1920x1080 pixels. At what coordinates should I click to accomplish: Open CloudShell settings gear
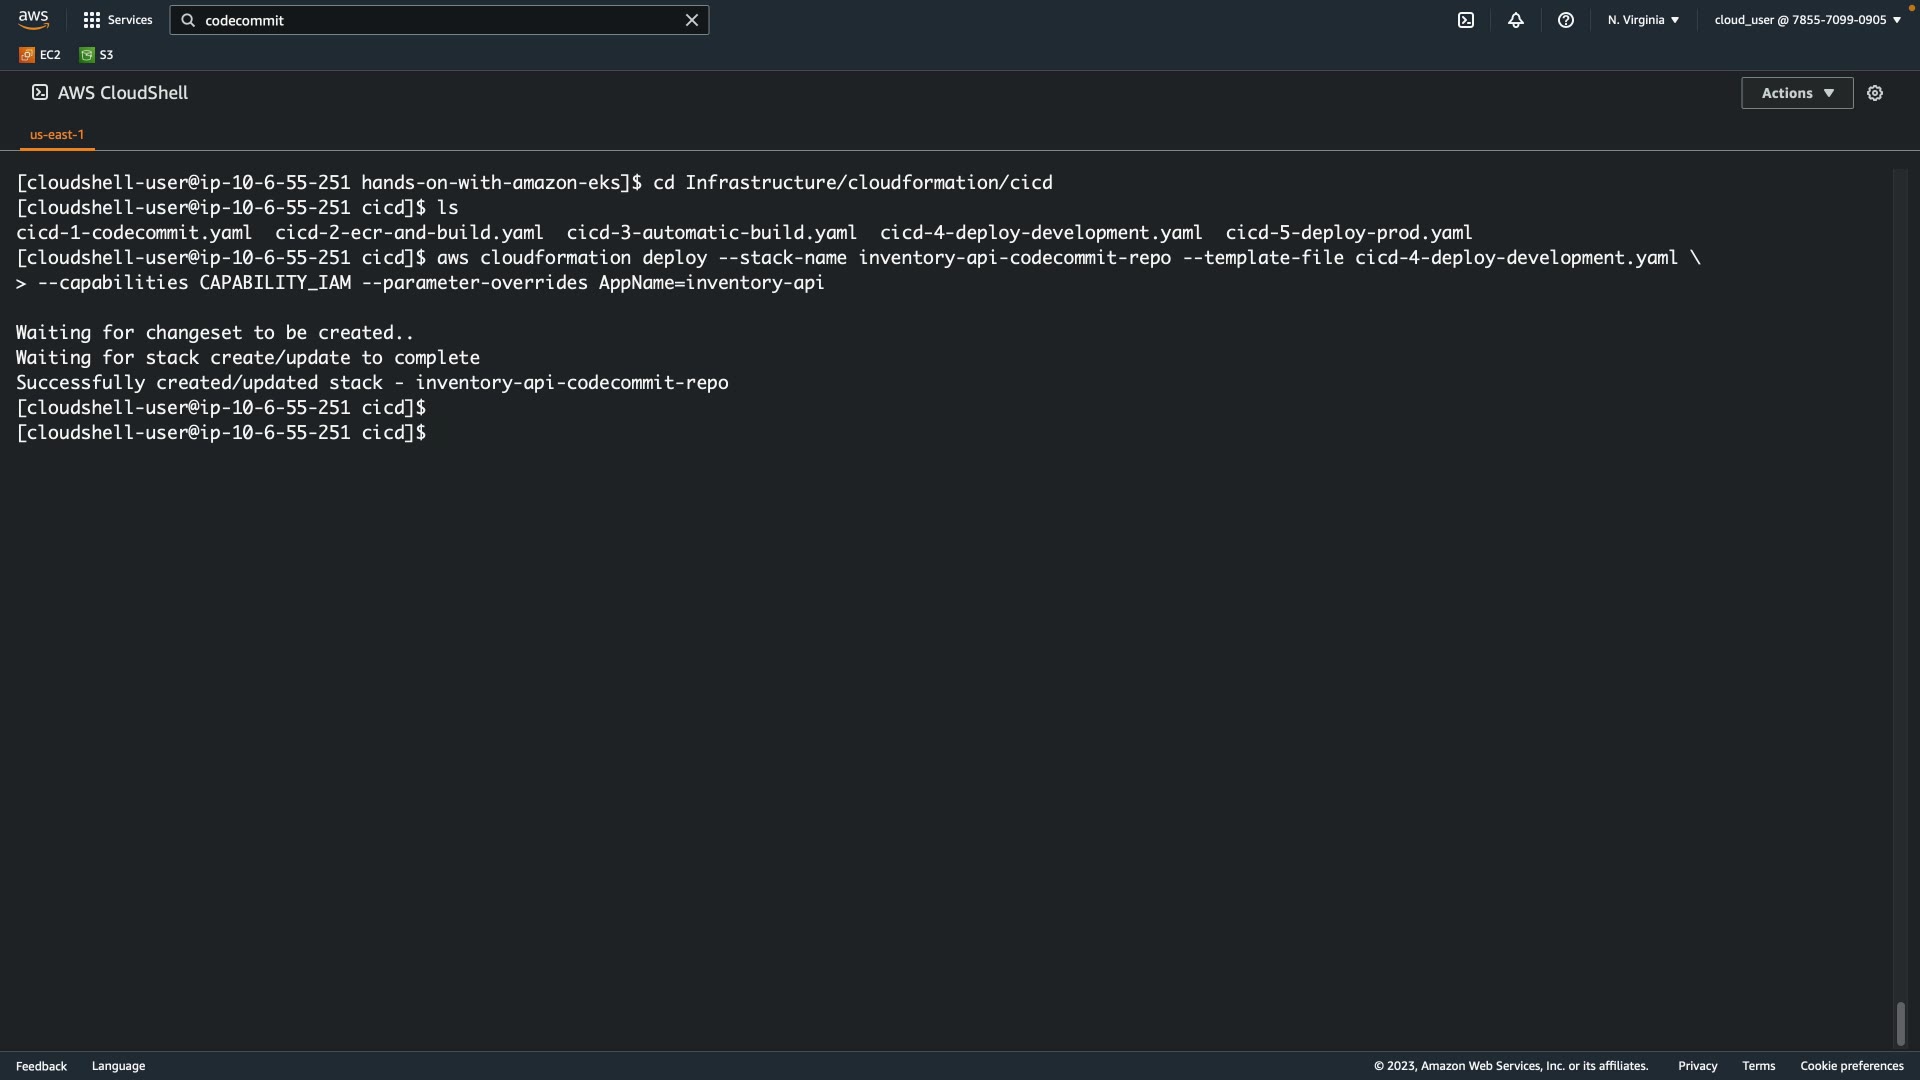1875,93
